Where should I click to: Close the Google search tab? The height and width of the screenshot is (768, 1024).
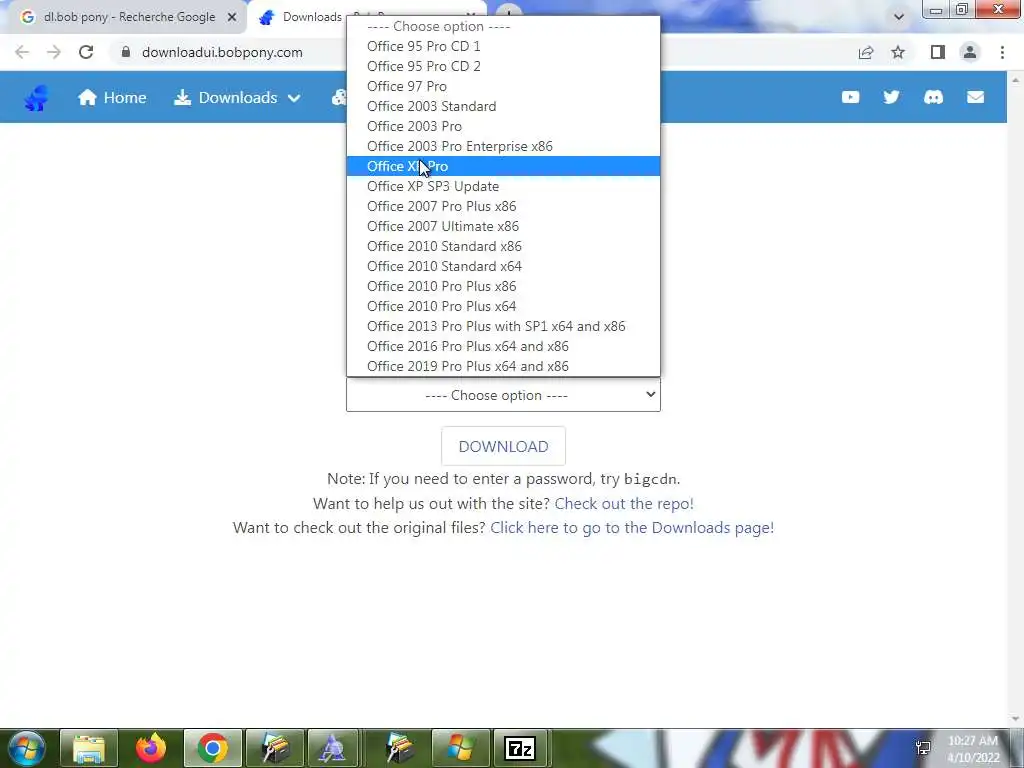click(x=232, y=17)
